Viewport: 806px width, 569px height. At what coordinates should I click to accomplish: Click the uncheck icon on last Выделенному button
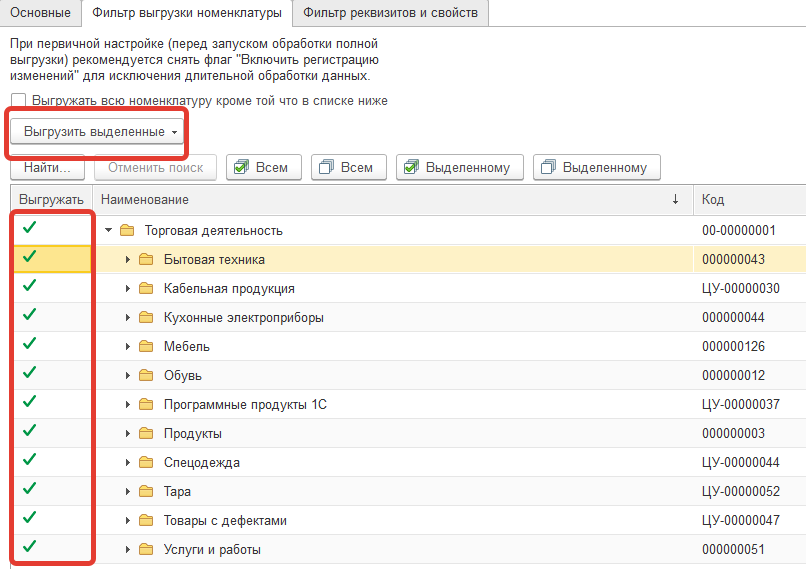point(548,167)
